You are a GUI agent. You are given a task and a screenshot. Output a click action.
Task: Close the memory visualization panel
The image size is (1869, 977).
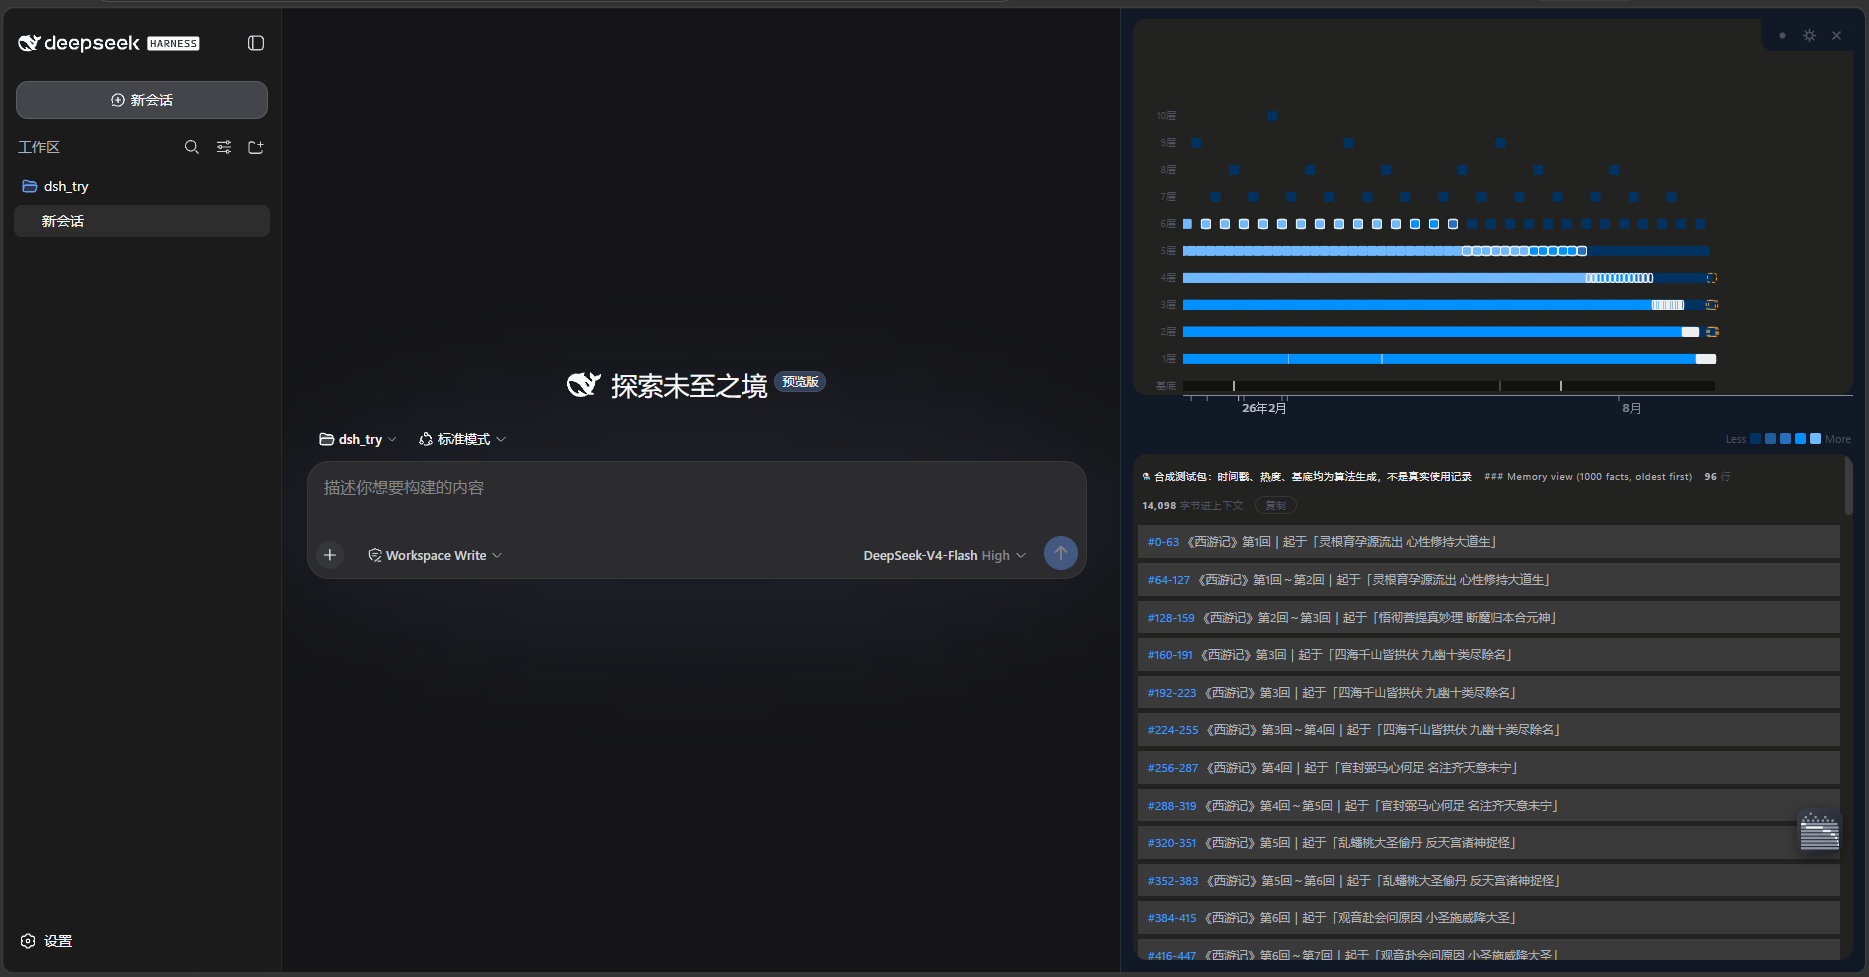[1836, 36]
